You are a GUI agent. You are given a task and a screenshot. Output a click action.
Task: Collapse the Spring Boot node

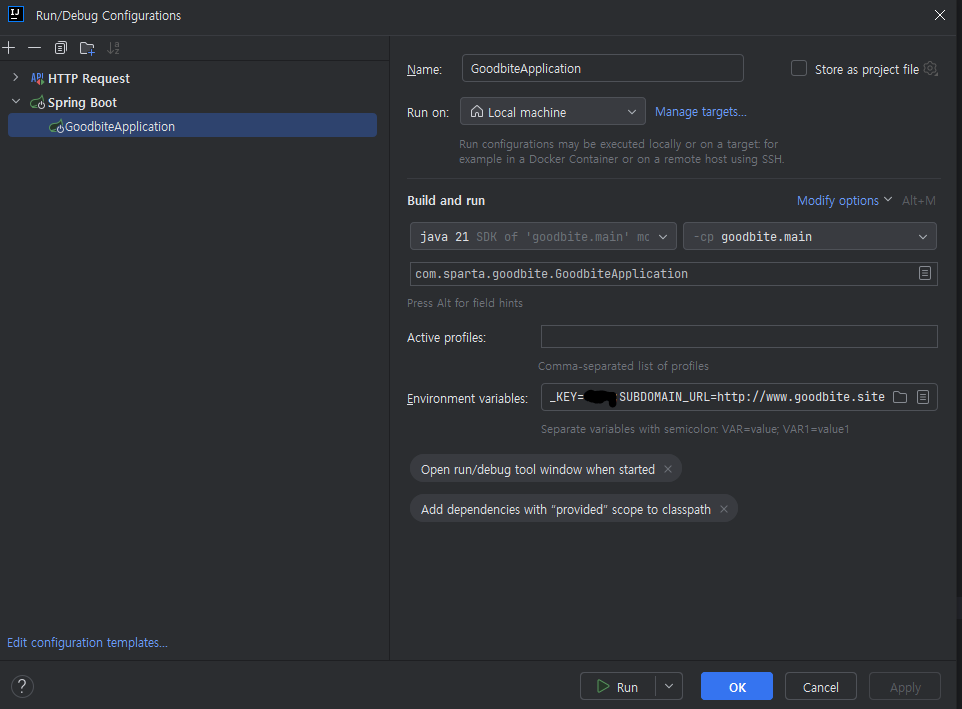tap(16, 102)
